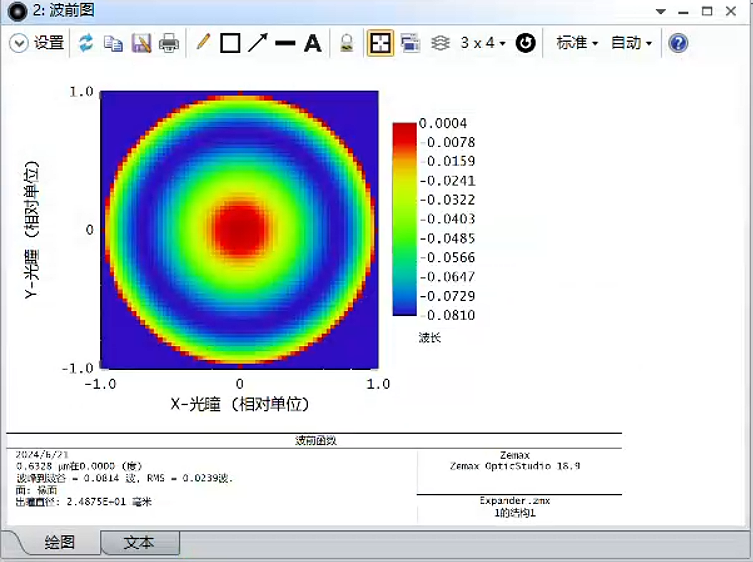753x562 pixels.
Task: Open the 3 x 4 layout dropdown
Action: point(483,43)
